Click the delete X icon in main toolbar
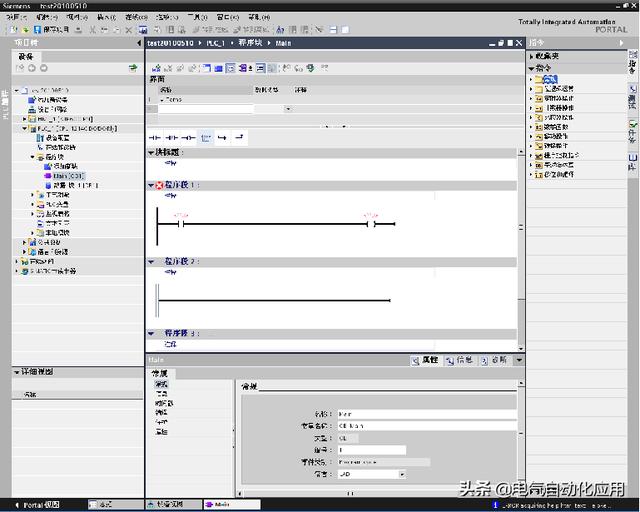 pyautogui.click(x=128, y=30)
